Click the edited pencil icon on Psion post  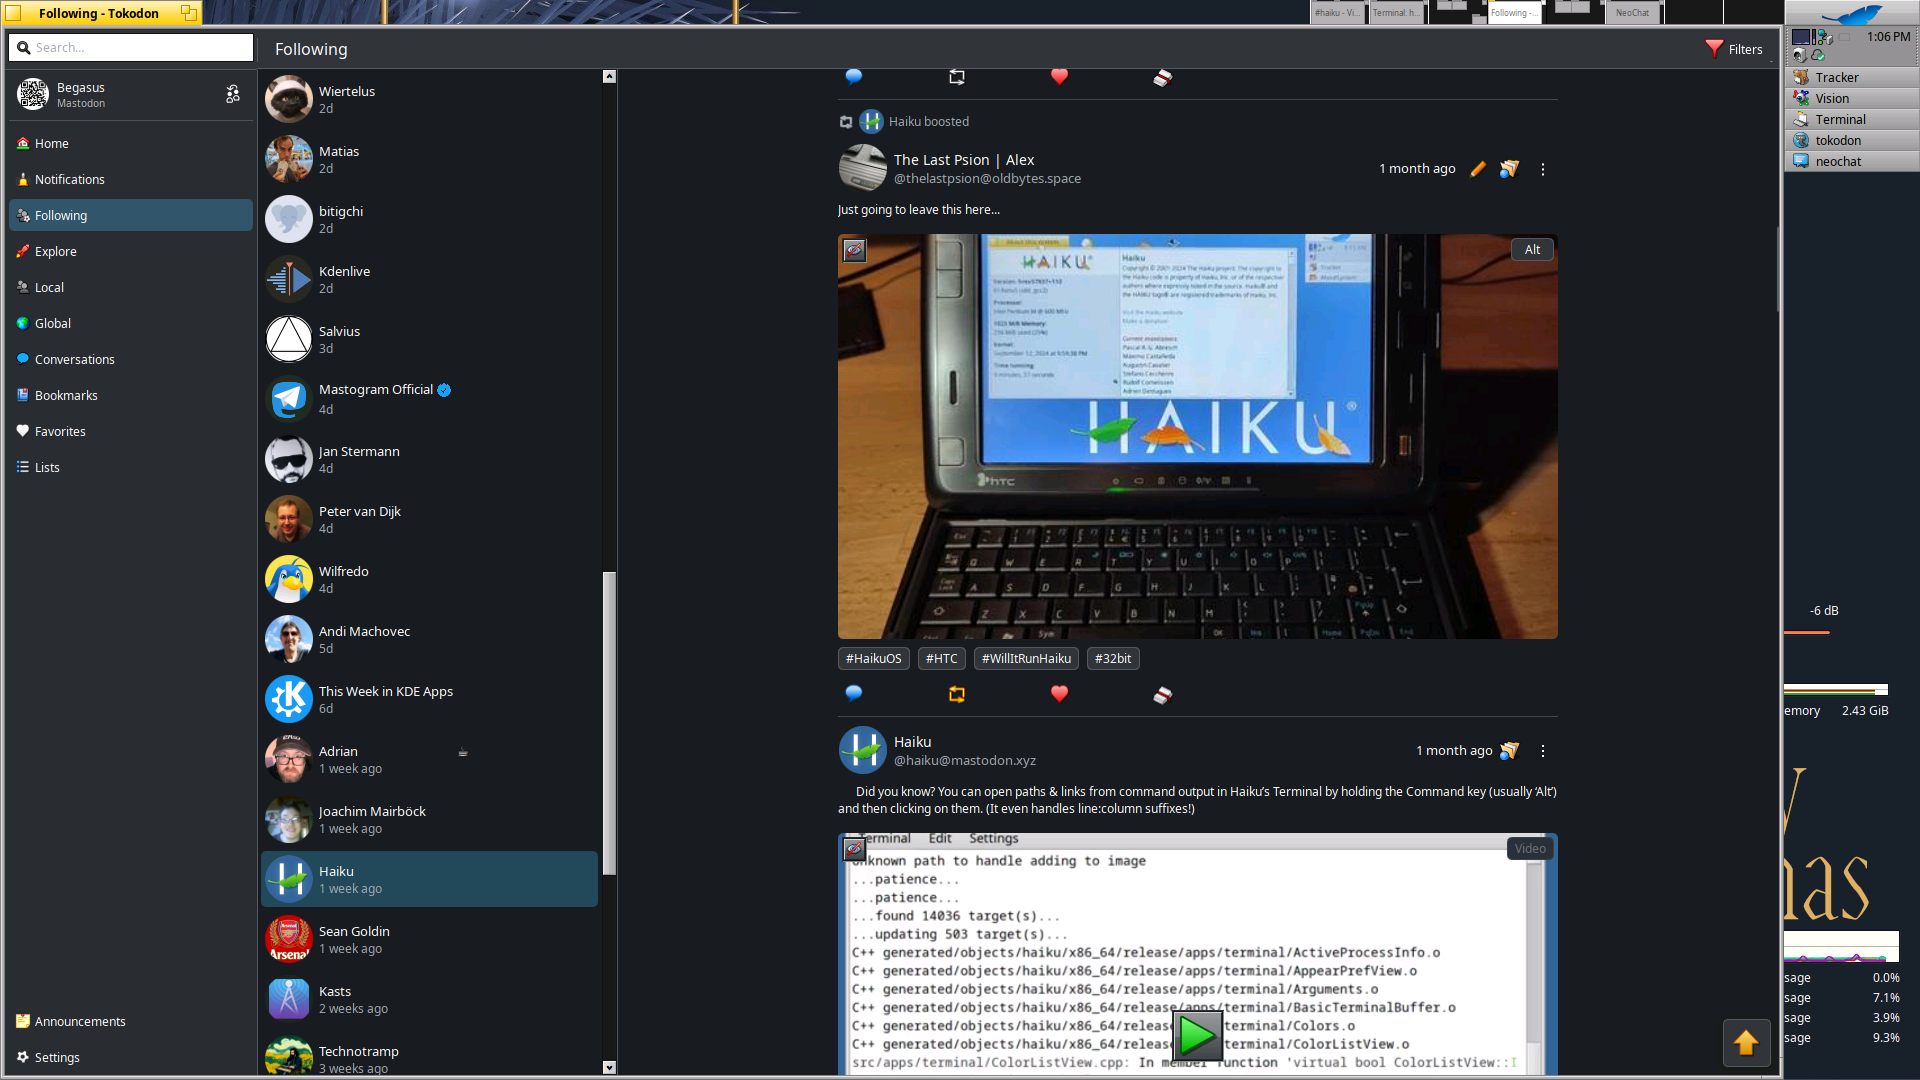coord(1478,169)
